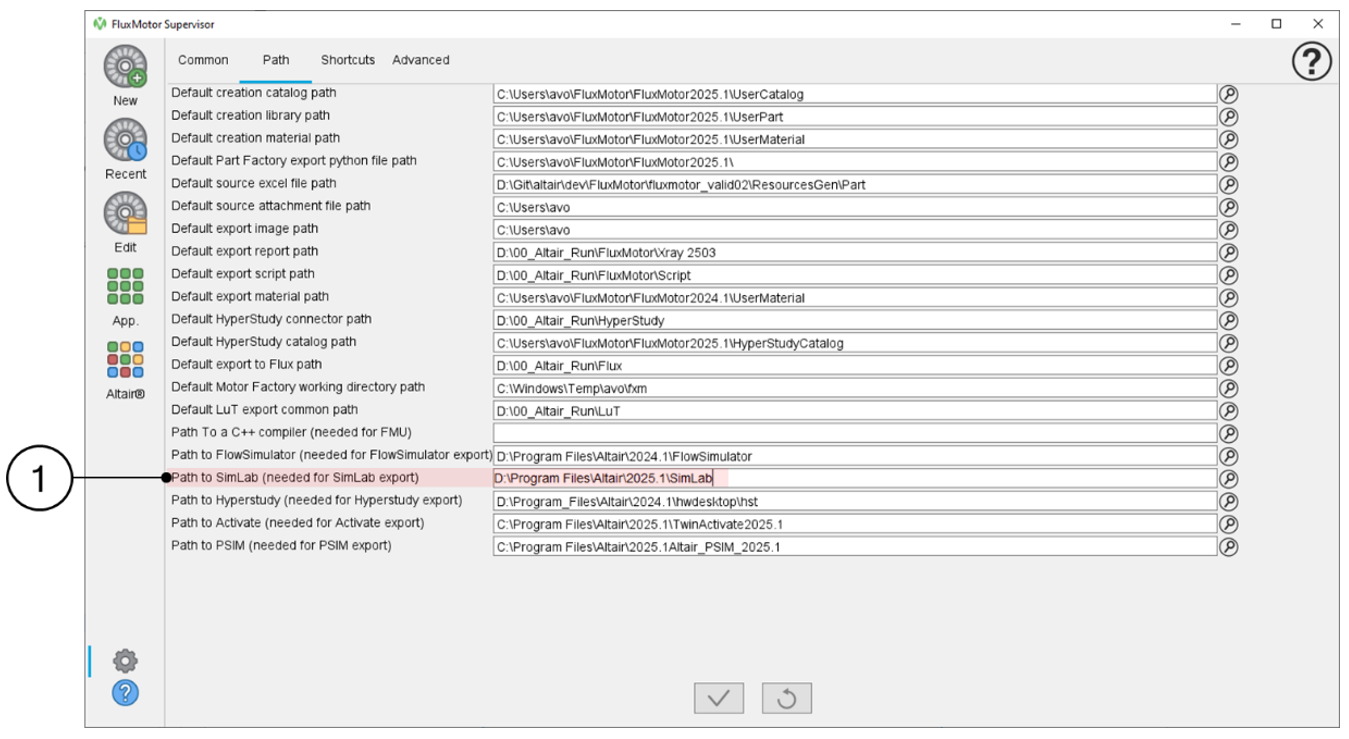1349x739 pixels.
Task: Click the 'Default export to Flux path' label
Action: tap(247, 364)
